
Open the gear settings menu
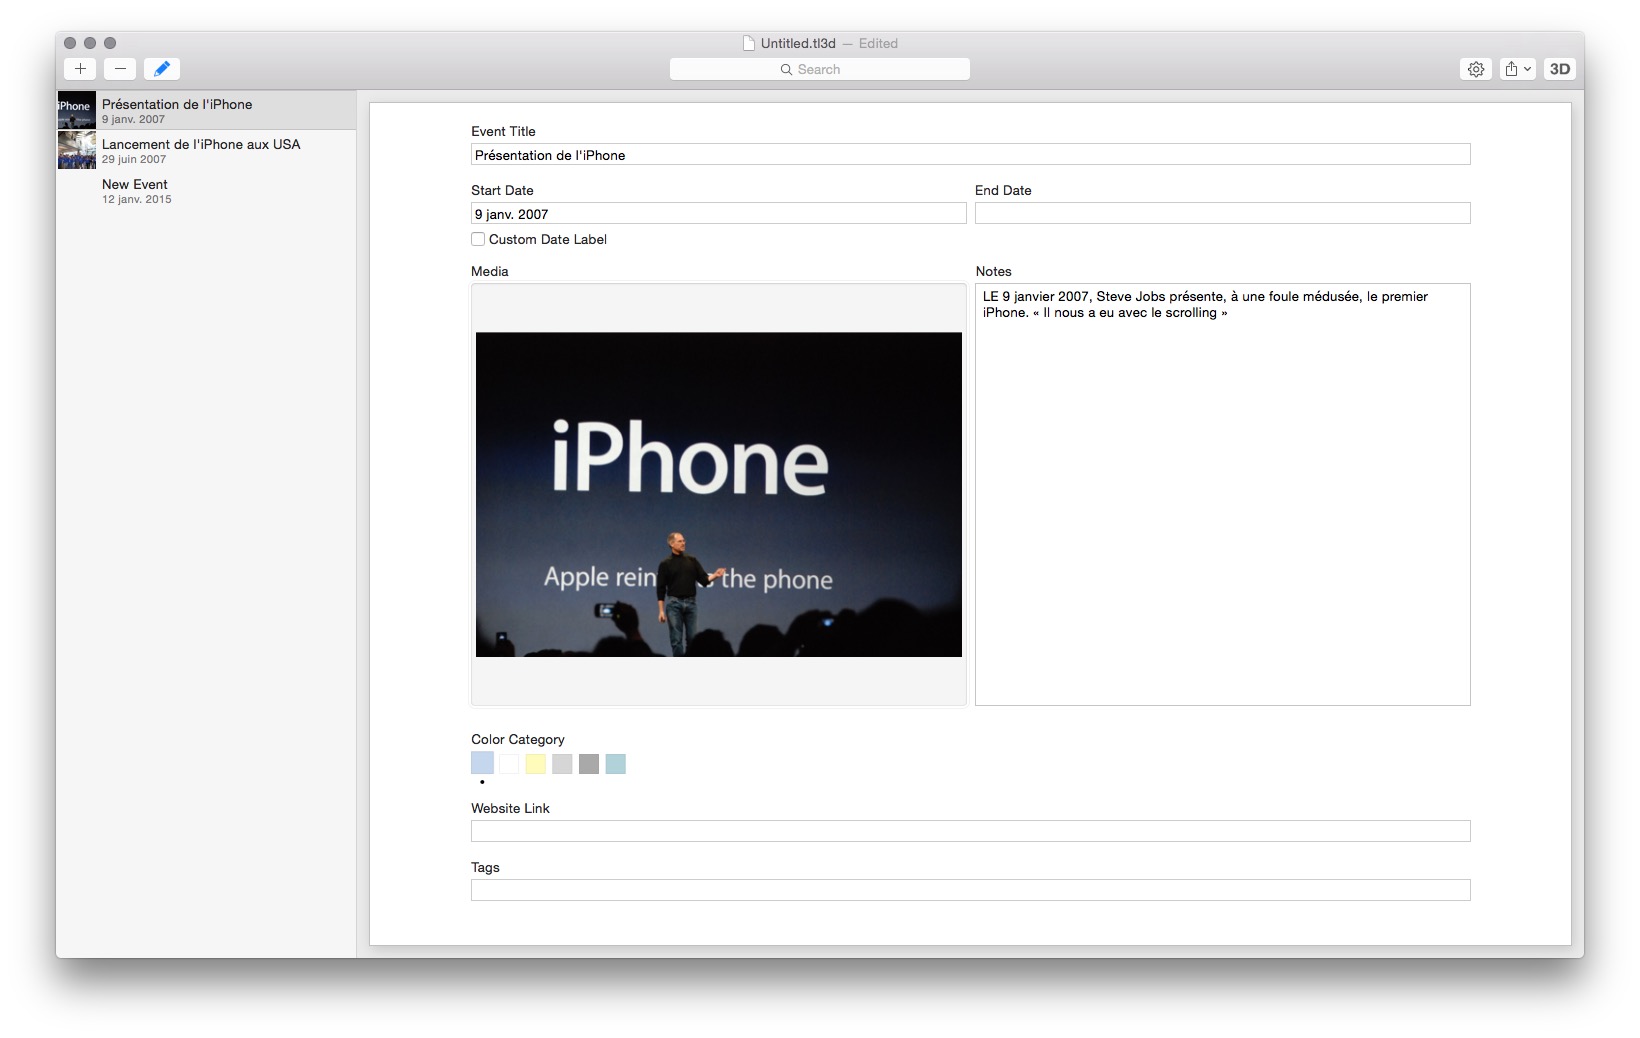1476,69
